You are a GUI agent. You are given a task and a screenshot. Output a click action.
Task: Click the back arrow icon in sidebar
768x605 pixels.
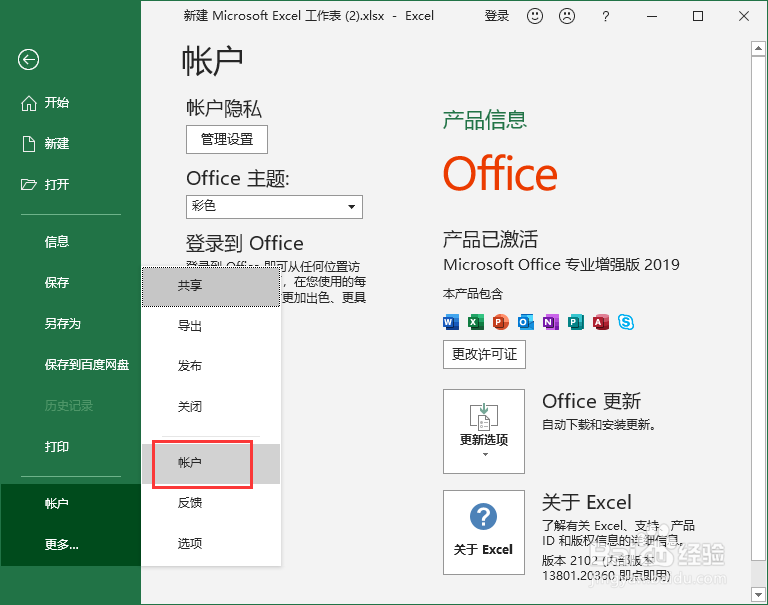28,60
